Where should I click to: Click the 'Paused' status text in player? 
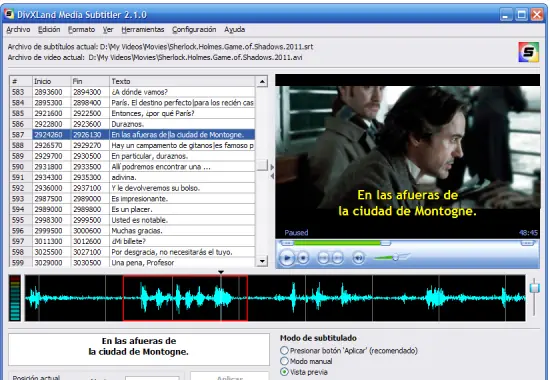coord(296,233)
